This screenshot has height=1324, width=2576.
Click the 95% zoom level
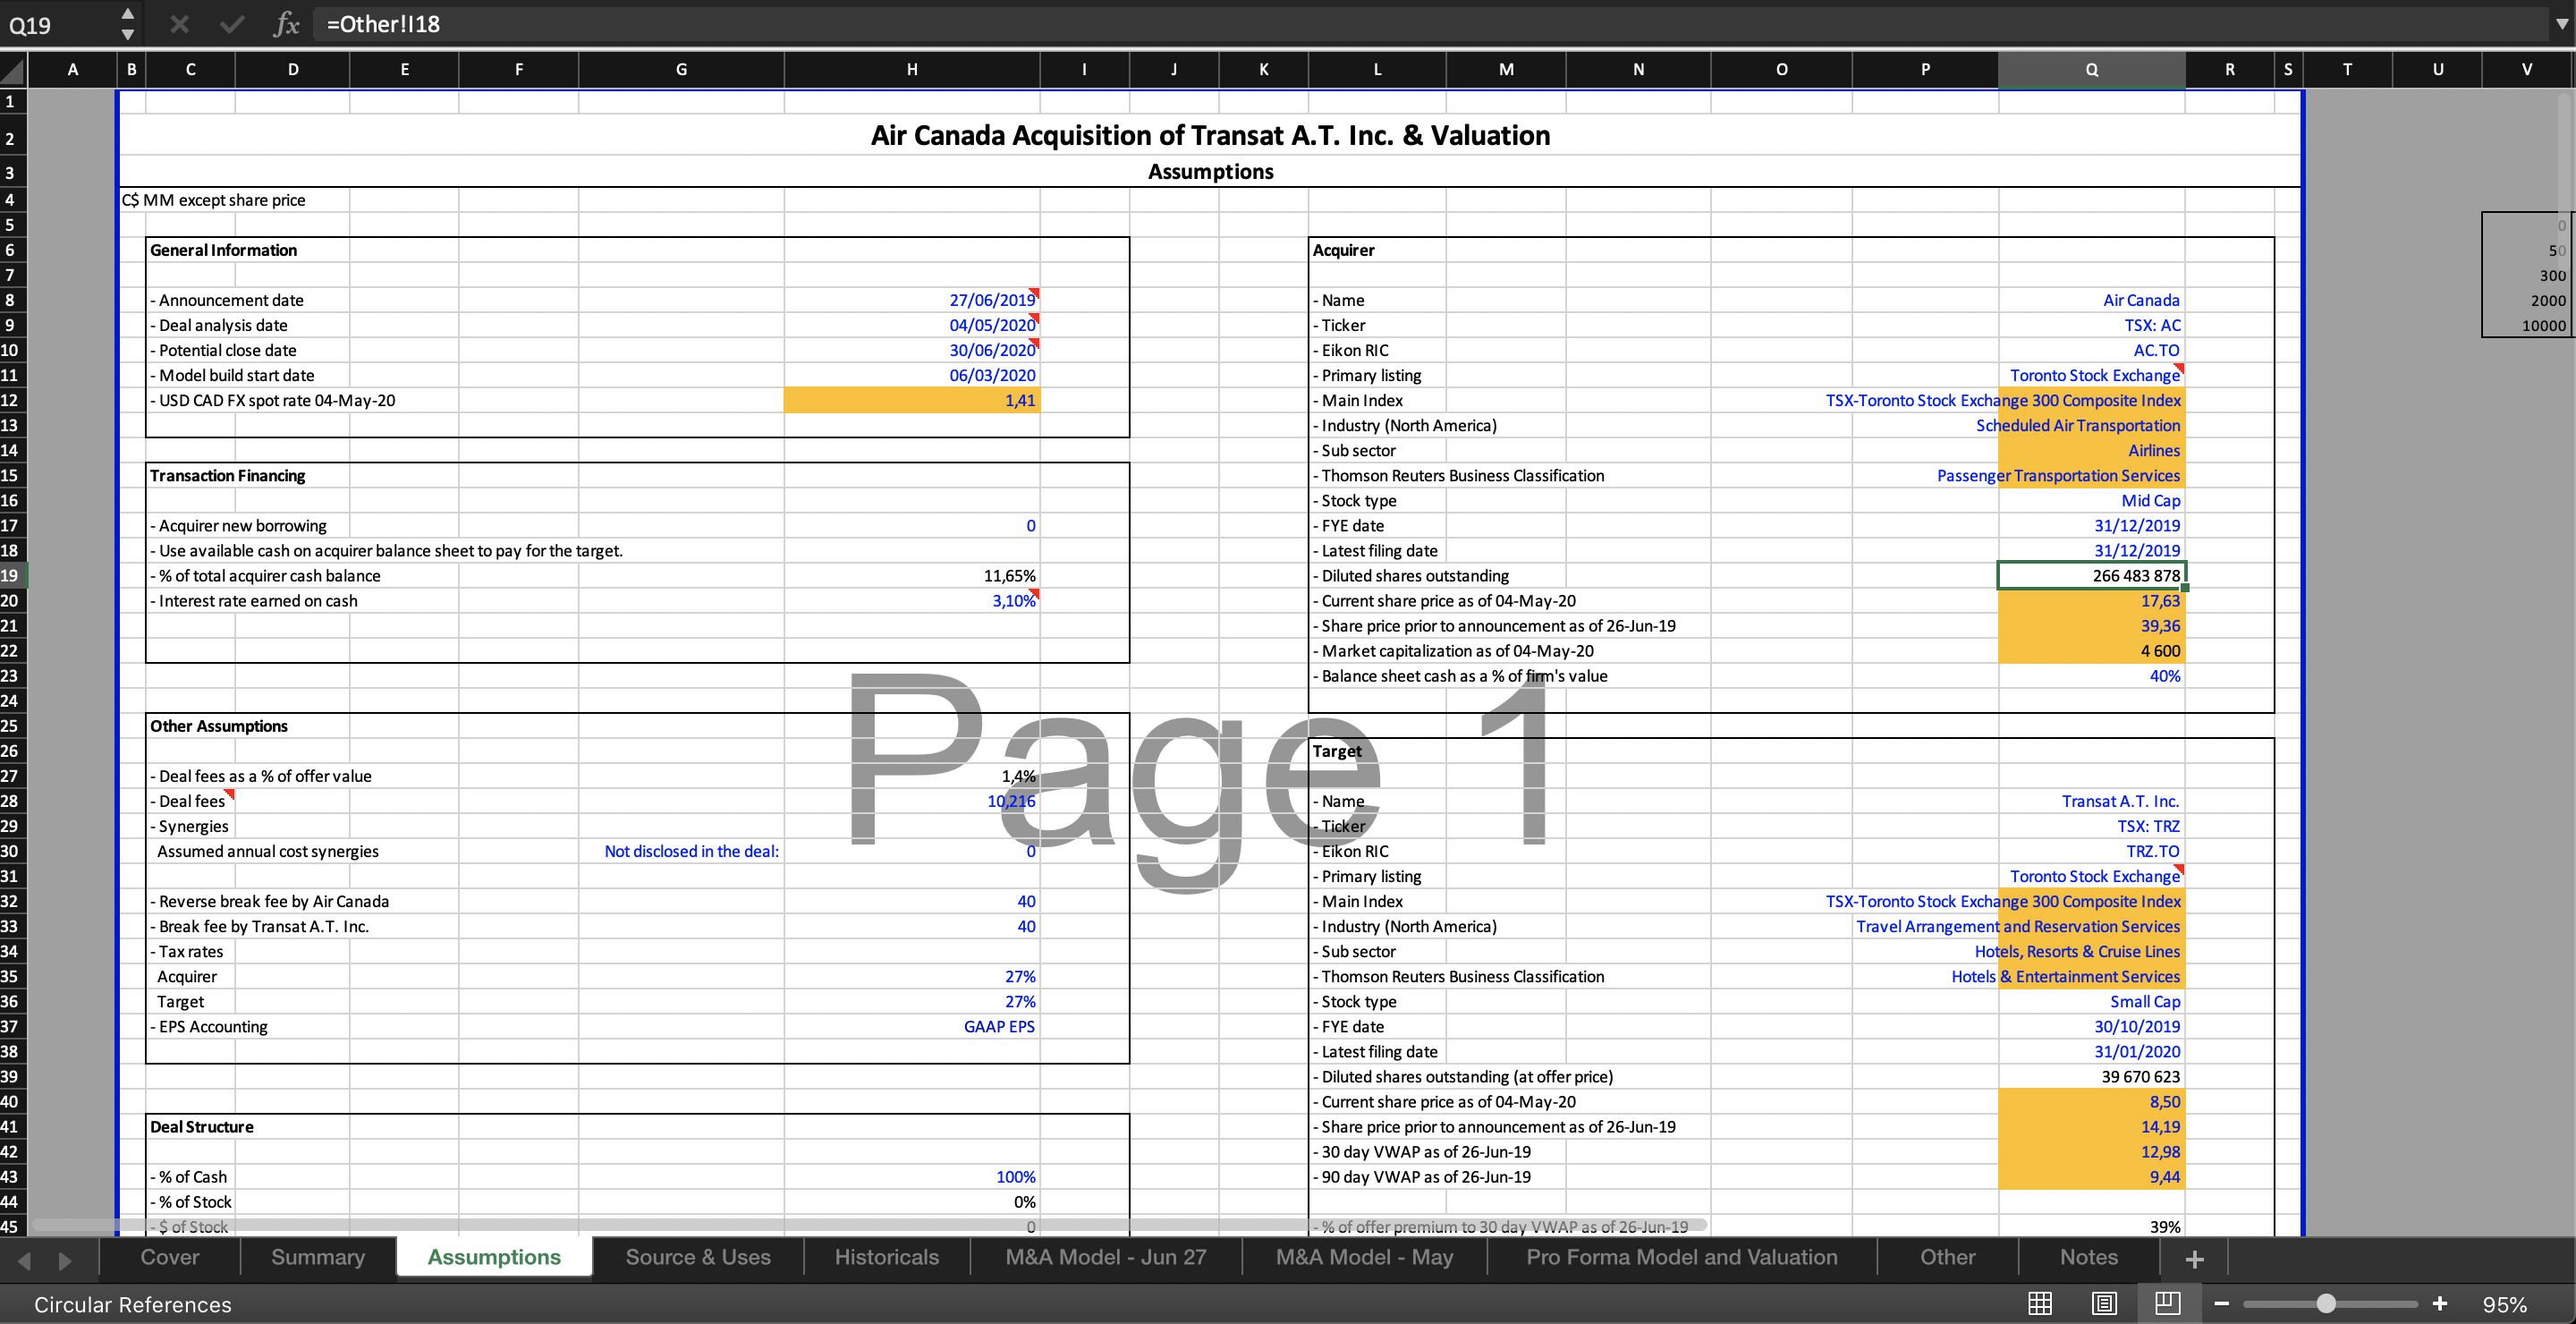point(2504,1304)
